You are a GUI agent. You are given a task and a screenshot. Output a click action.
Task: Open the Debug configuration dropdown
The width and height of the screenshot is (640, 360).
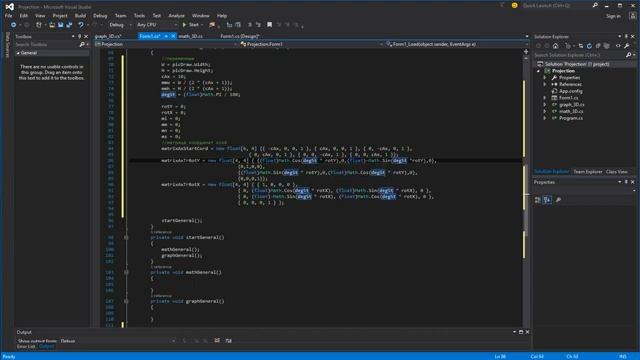[x=120, y=25]
